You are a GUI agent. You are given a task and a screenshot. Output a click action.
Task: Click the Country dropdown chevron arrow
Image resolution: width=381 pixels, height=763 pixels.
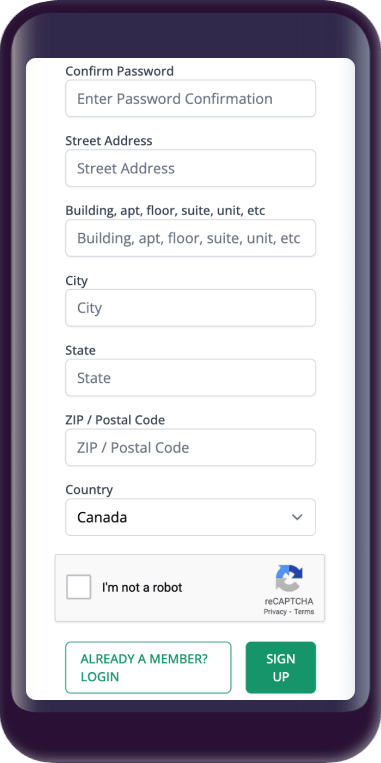[297, 517]
